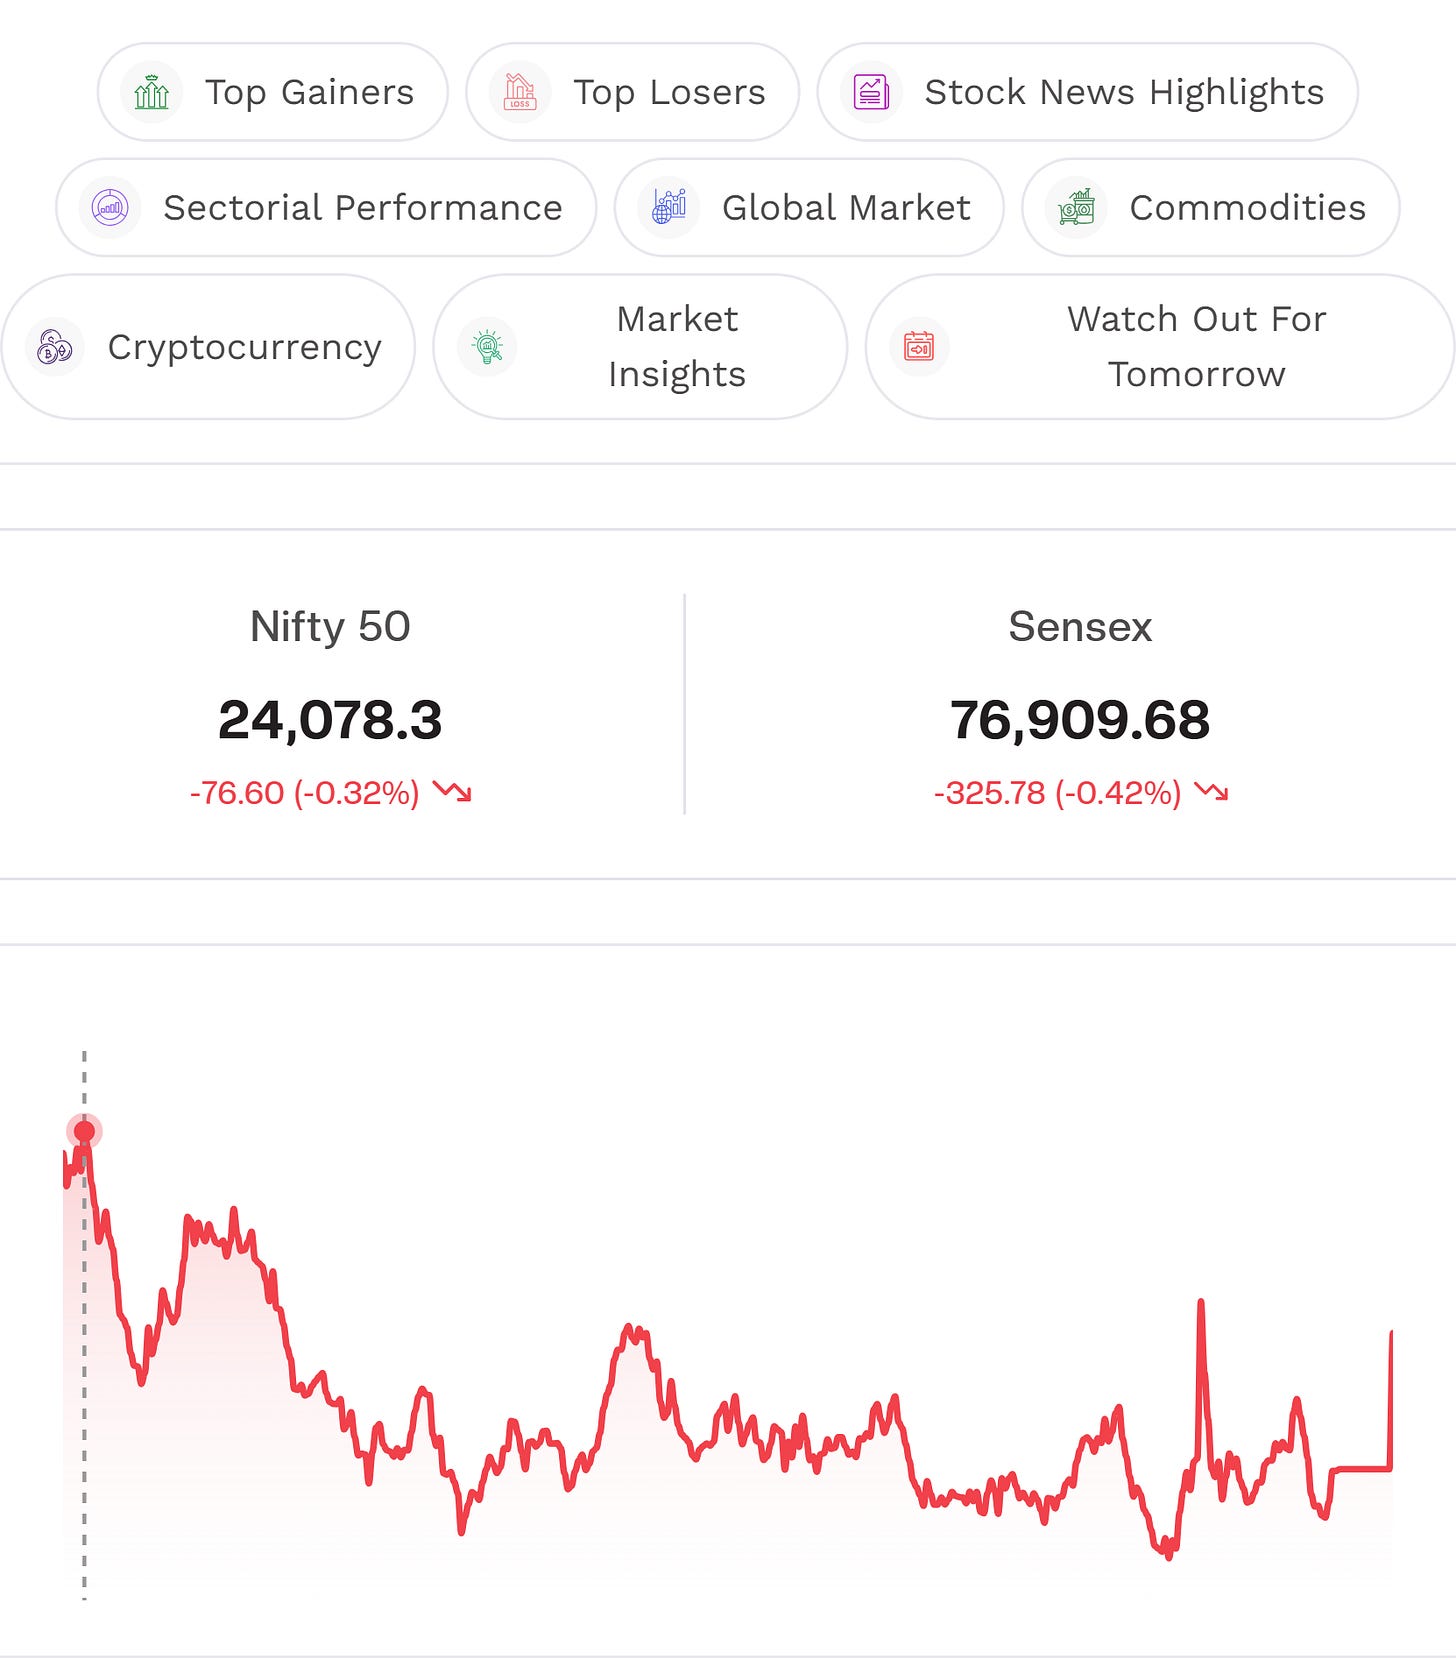Click the Nifty 50 downtrend arrow icon
Image resolution: width=1456 pixels, height=1658 pixels.
452,792
